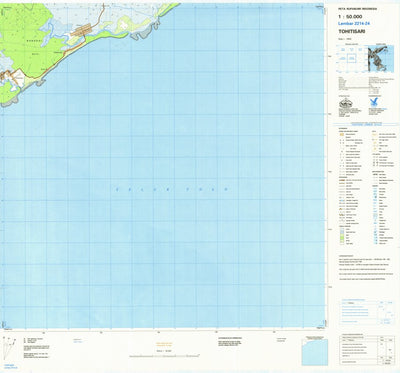This screenshot has height=373, width=400.
Task: Click the bar scale below the map
Action: tap(164, 356)
